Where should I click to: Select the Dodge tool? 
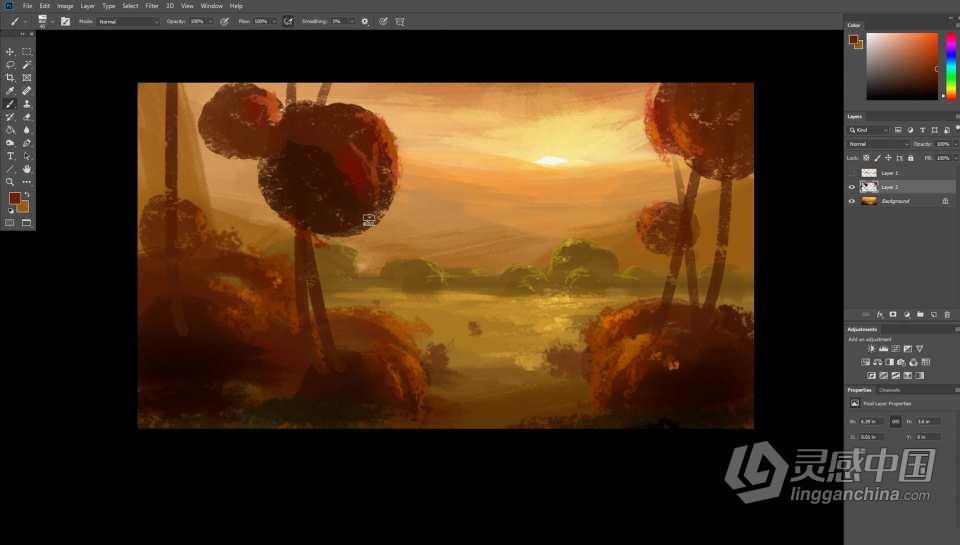pos(10,143)
